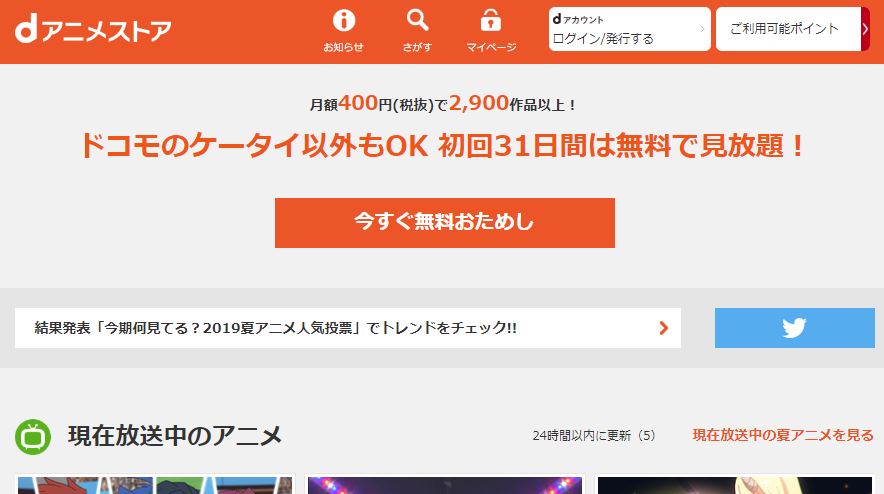
Task: Select the マイページ menu label
Action: pyautogui.click(x=491, y=47)
